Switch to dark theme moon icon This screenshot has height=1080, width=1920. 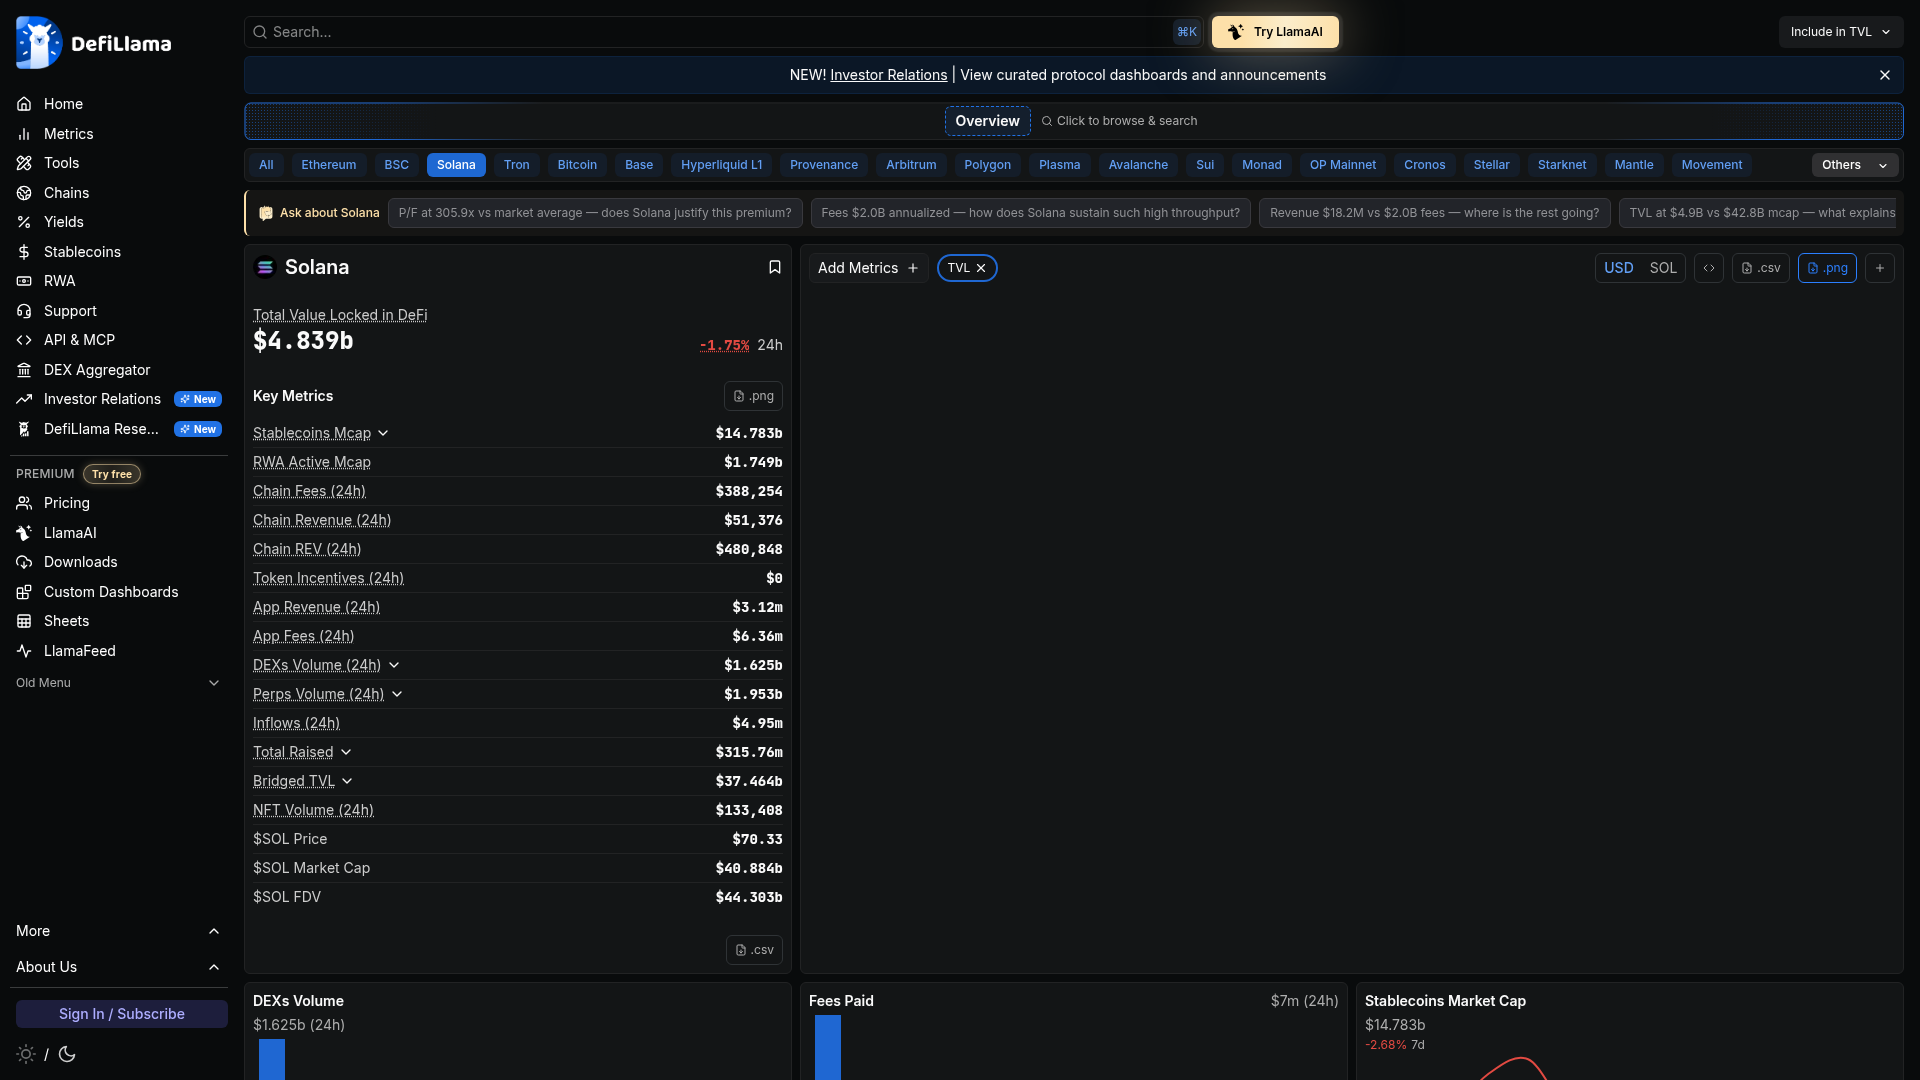(67, 1054)
